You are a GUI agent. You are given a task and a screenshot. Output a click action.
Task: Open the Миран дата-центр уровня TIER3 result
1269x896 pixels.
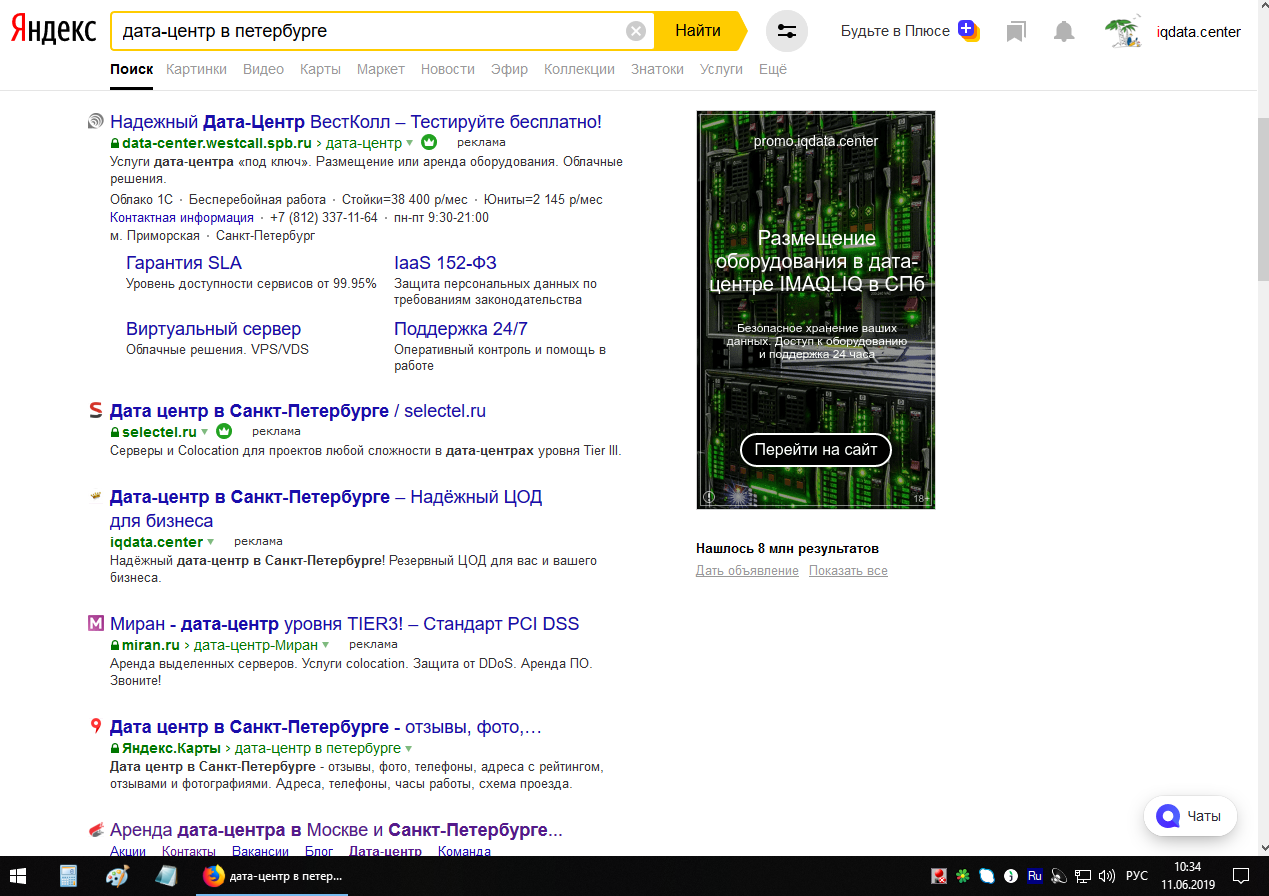[344, 624]
